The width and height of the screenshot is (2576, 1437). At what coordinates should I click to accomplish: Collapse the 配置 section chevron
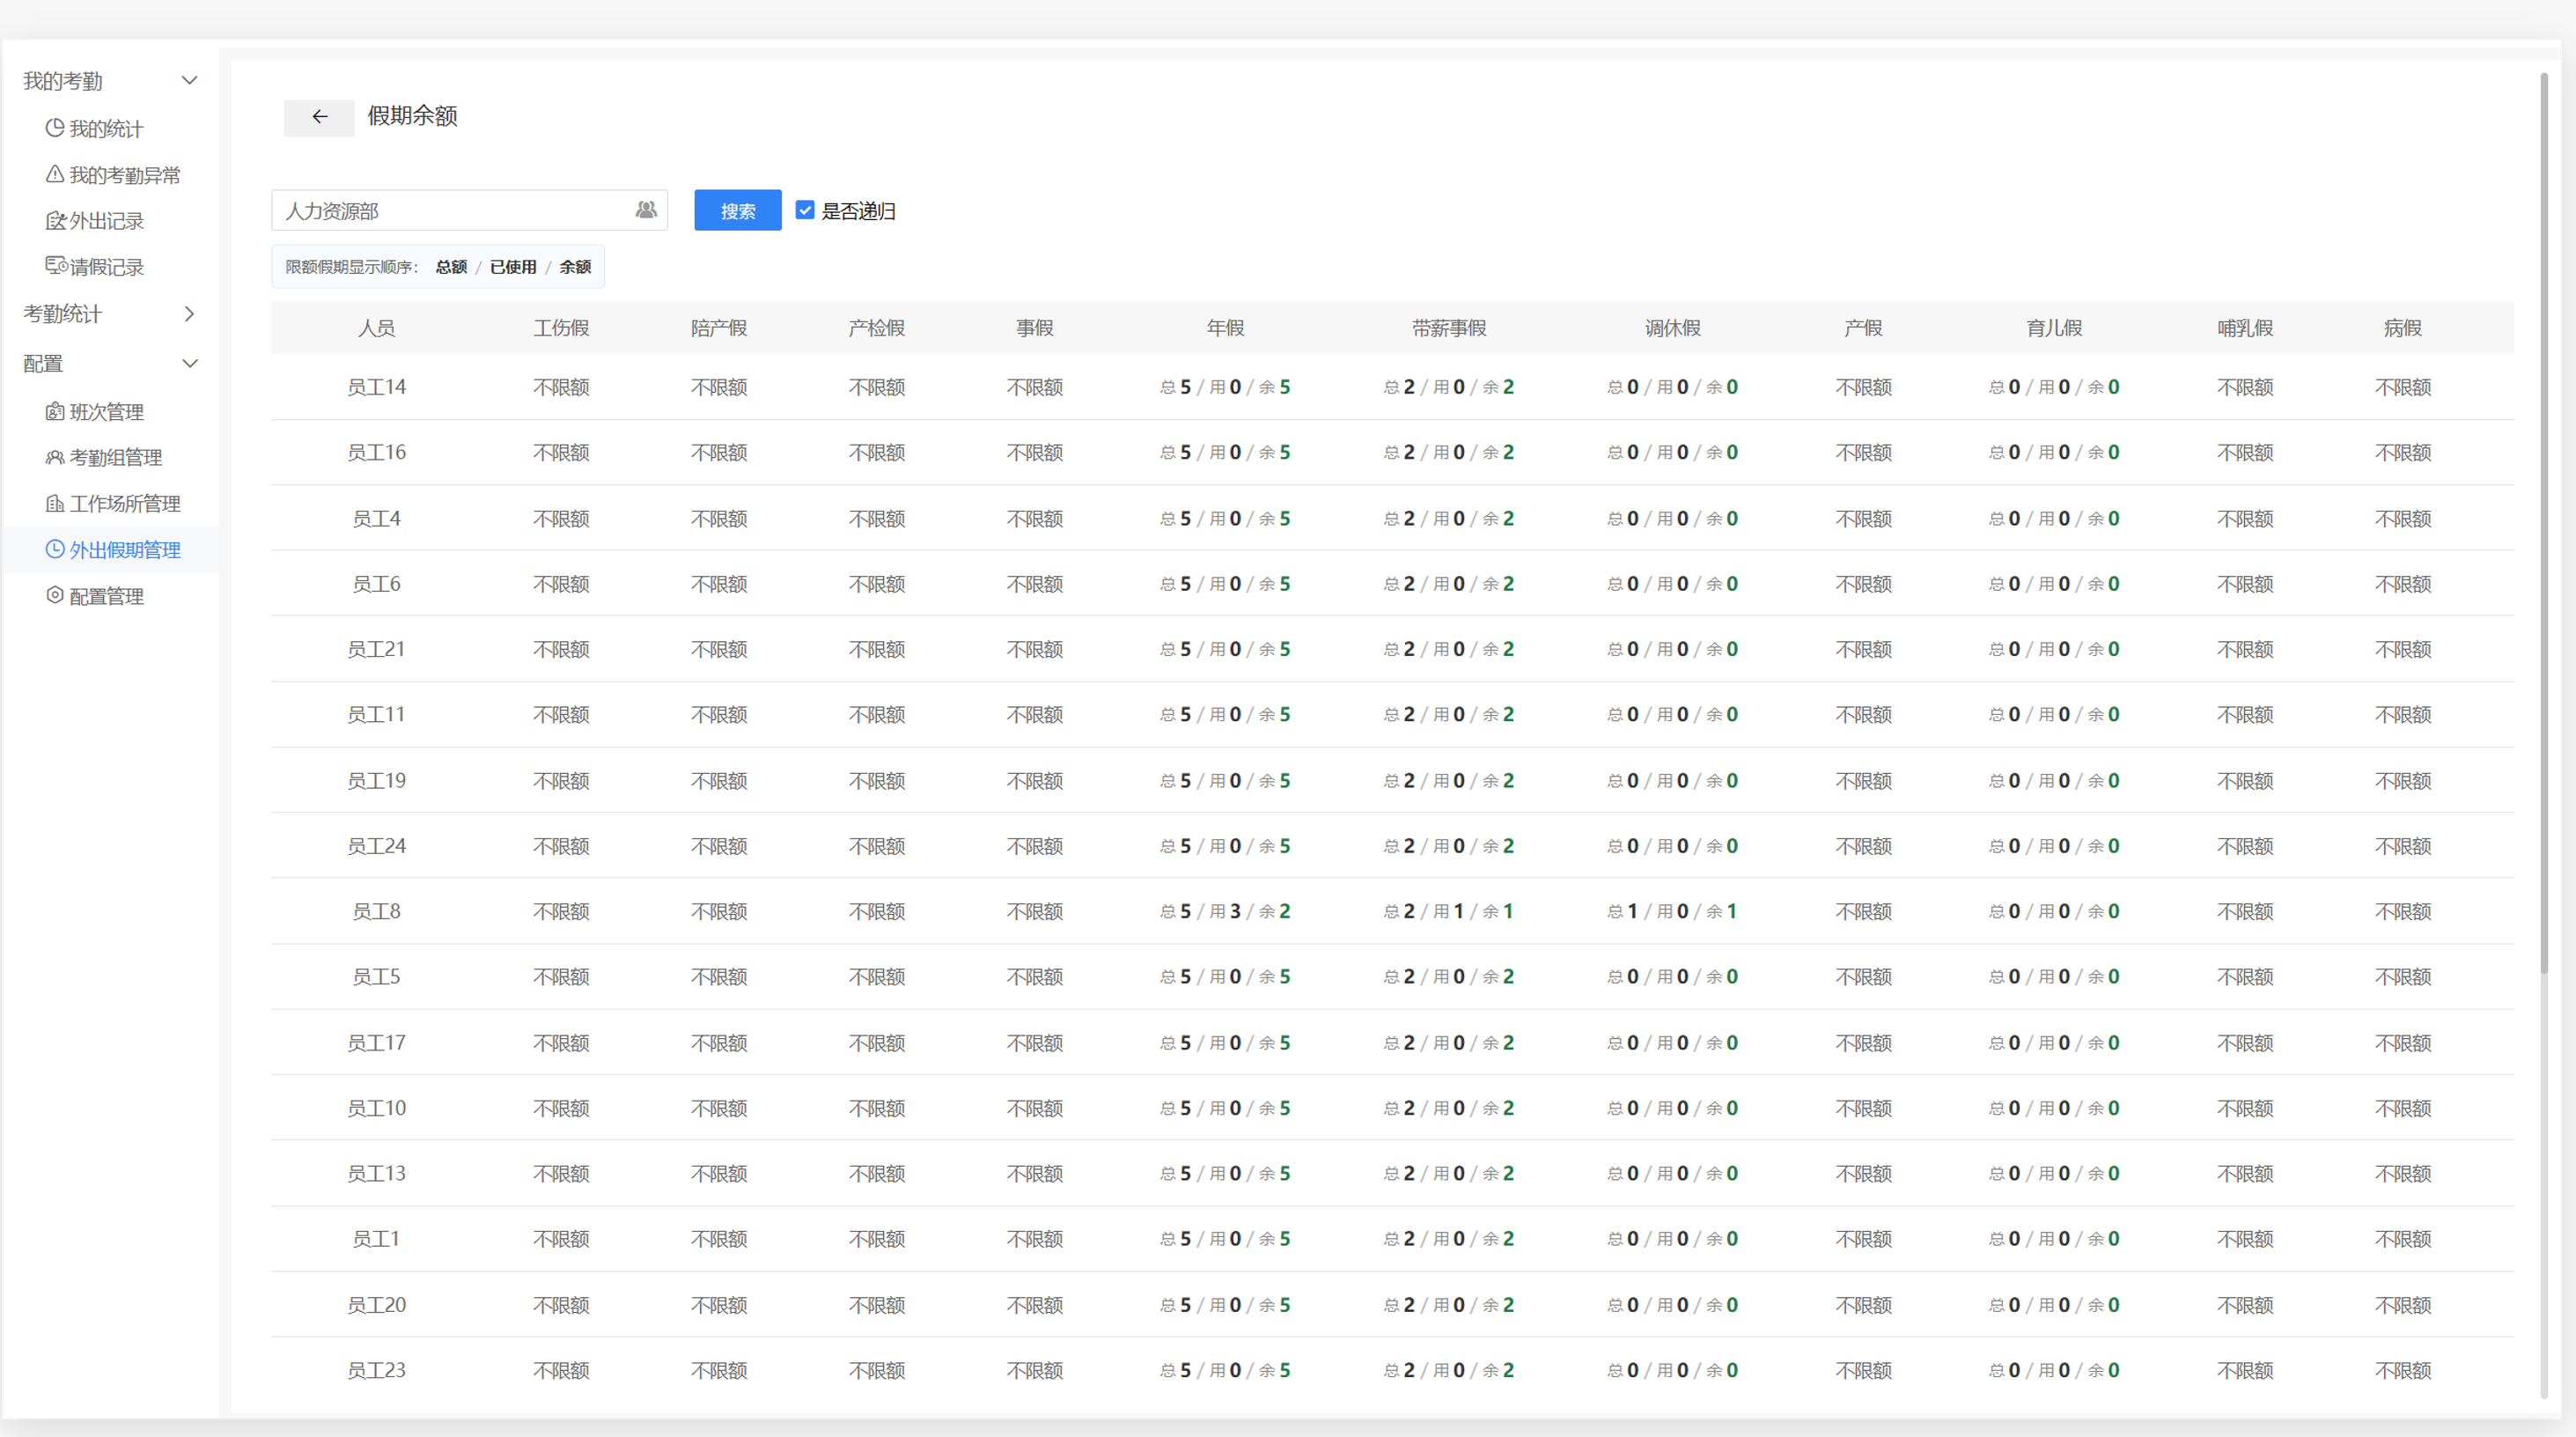(189, 363)
